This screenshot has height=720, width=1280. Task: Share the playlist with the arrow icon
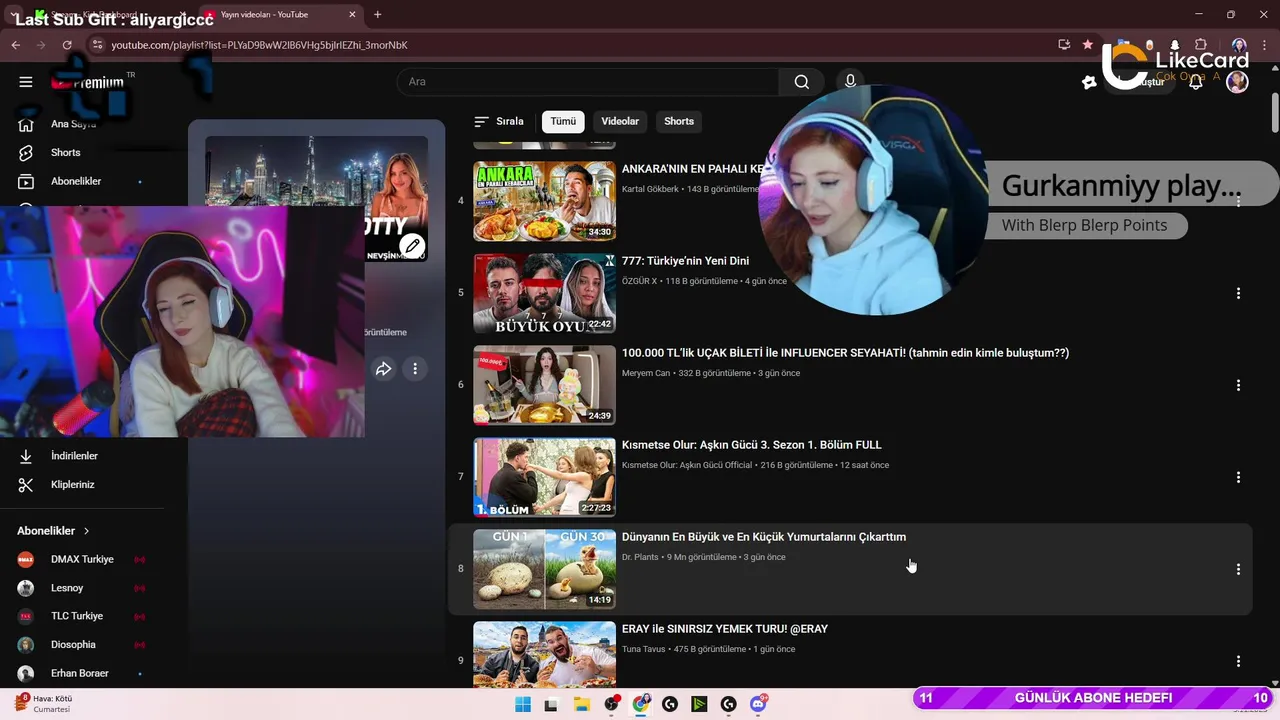[x=383, y=369]
